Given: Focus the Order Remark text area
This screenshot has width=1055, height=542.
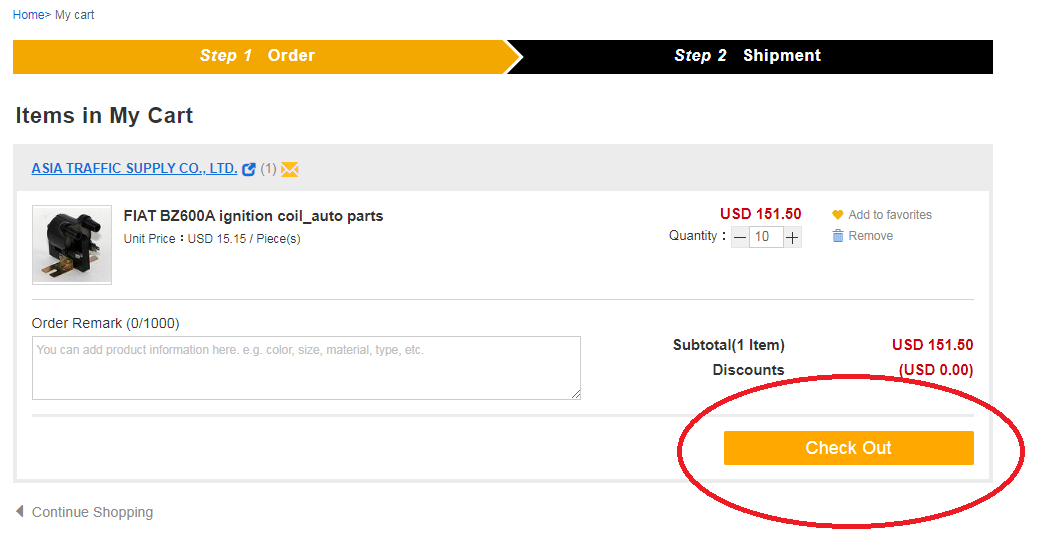Looking at the screenshot, I should point(306,368).
